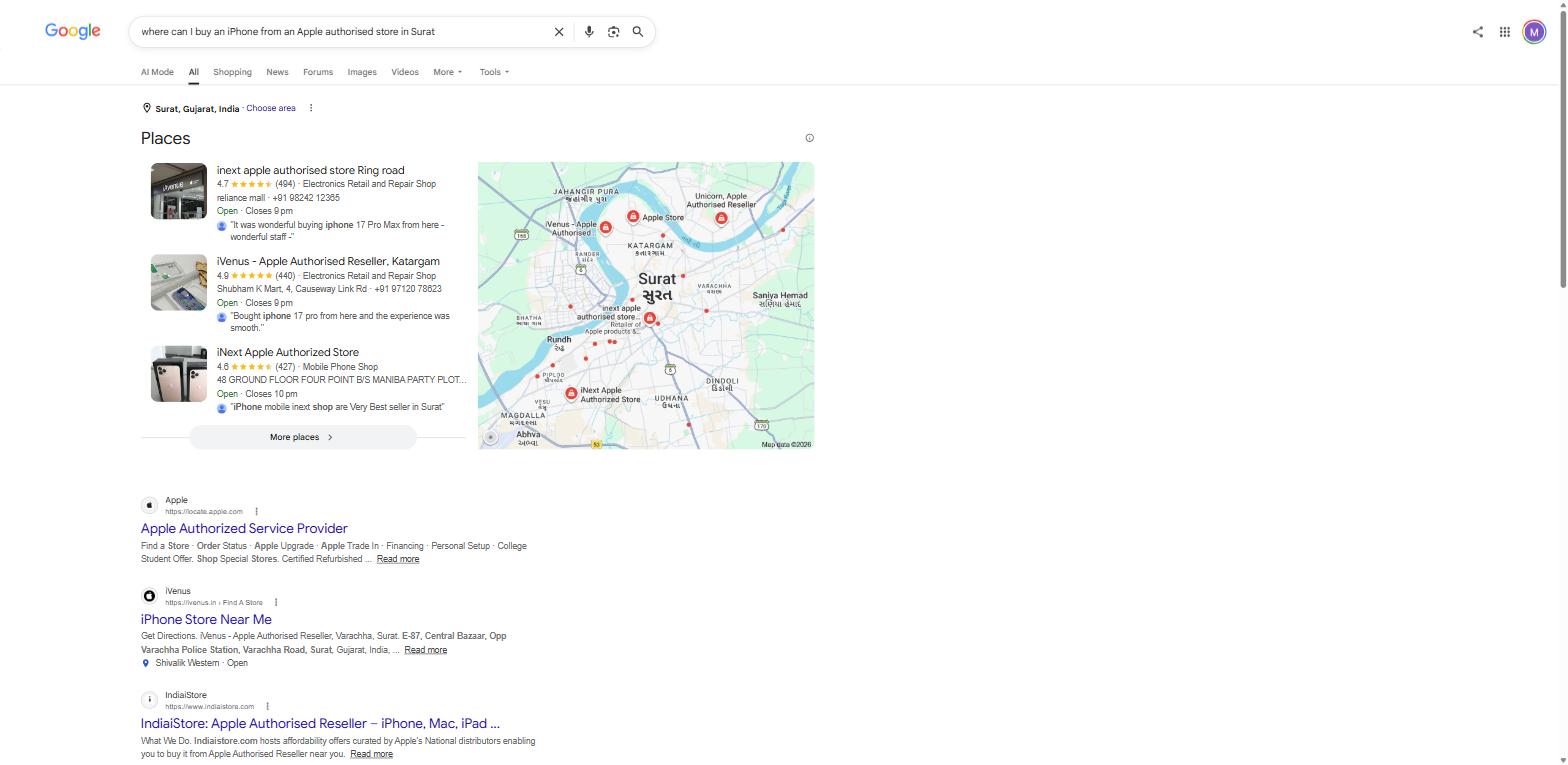
Task: Click Apple favicon in locate.apple.com result
Action: 149,505
